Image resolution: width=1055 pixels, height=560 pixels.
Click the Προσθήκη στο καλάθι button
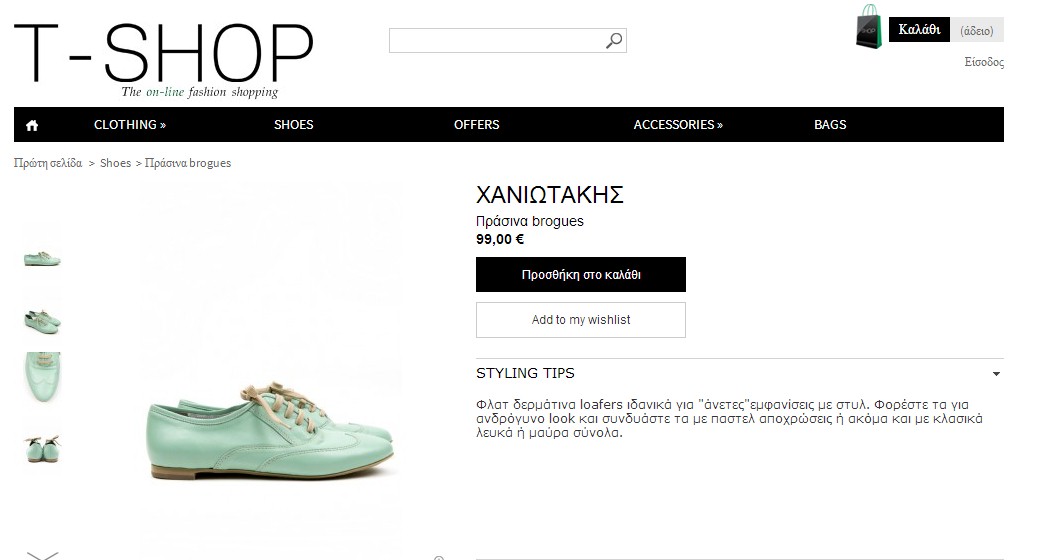click(581, 275)
